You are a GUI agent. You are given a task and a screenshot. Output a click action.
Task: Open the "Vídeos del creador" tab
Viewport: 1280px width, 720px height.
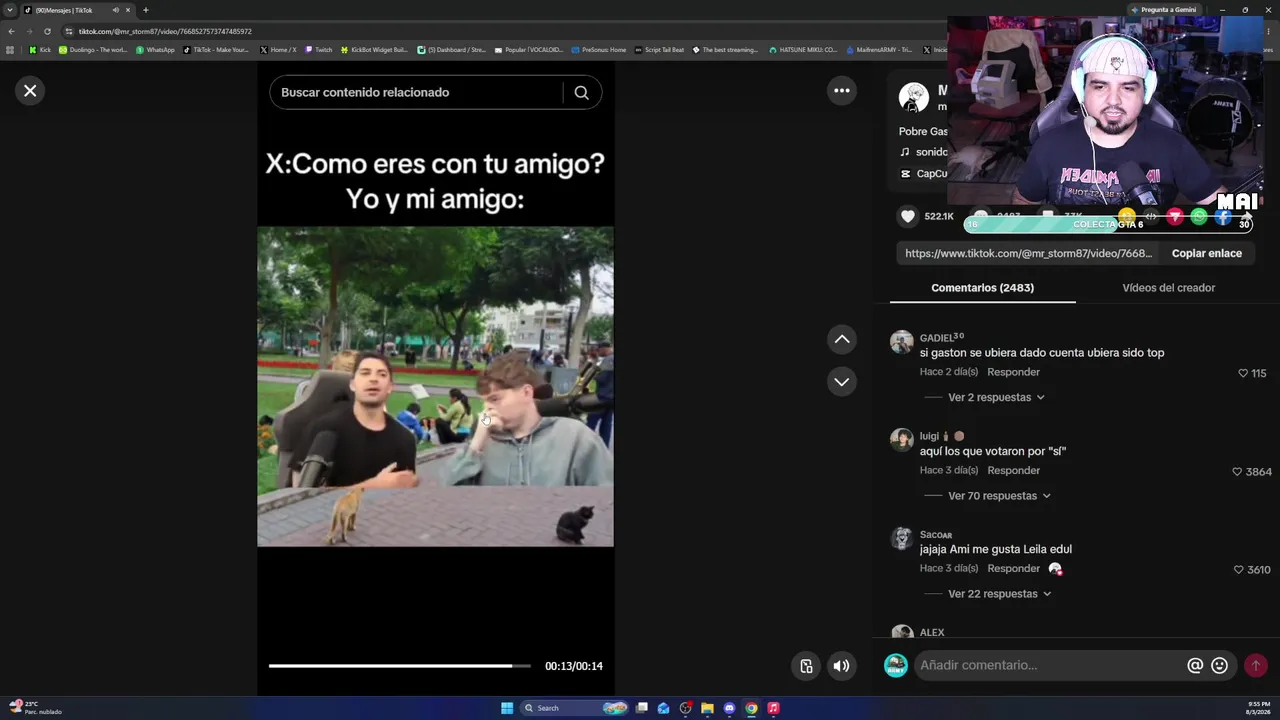tap(1168, 288)
